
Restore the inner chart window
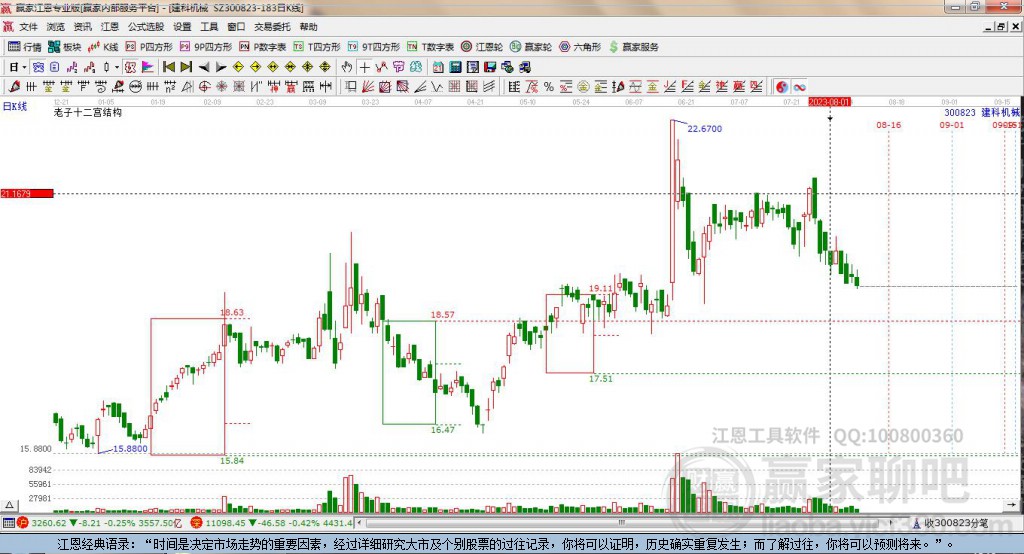pyautogui.click(x=1002, y=27)
